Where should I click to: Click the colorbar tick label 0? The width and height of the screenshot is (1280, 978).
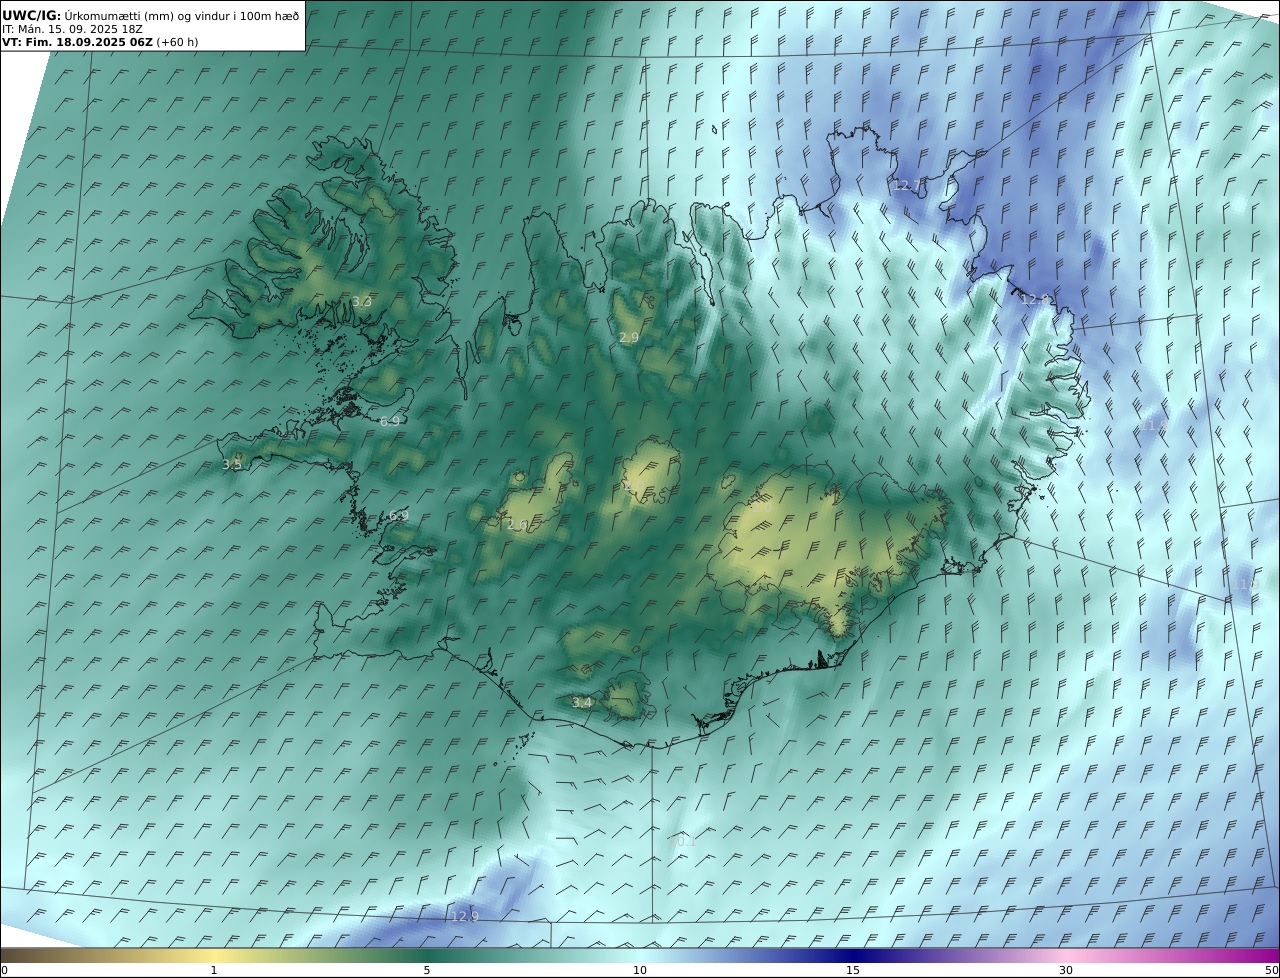4,970
